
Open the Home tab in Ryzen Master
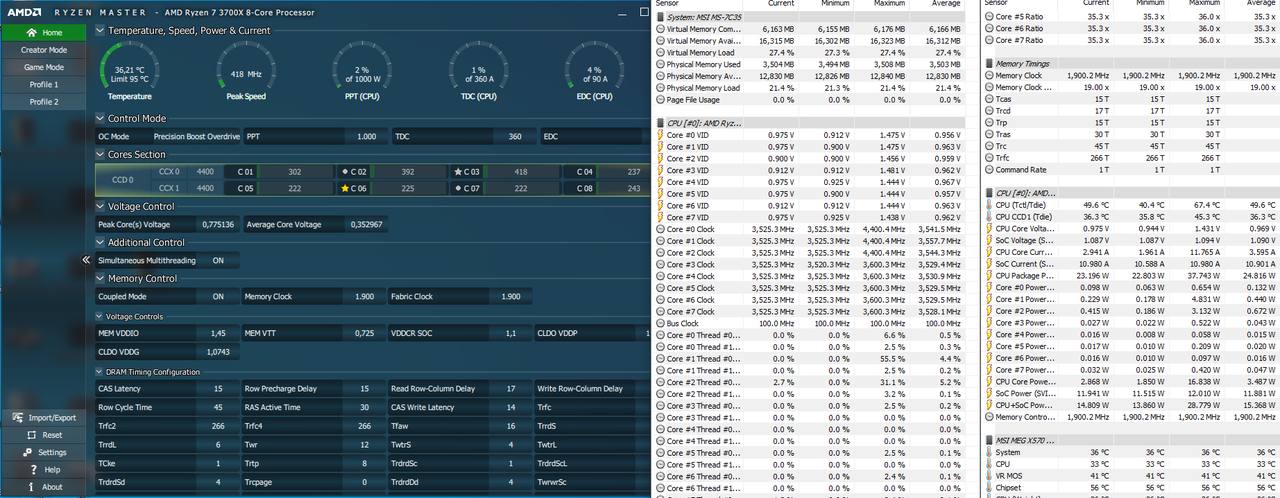point(44,32)
